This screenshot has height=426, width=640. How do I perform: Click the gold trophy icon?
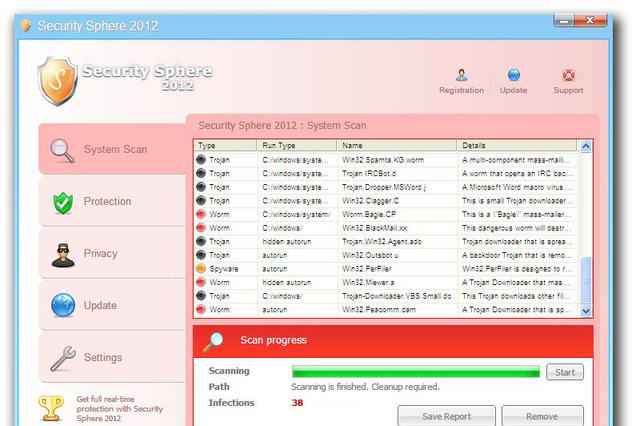point(51,408)
